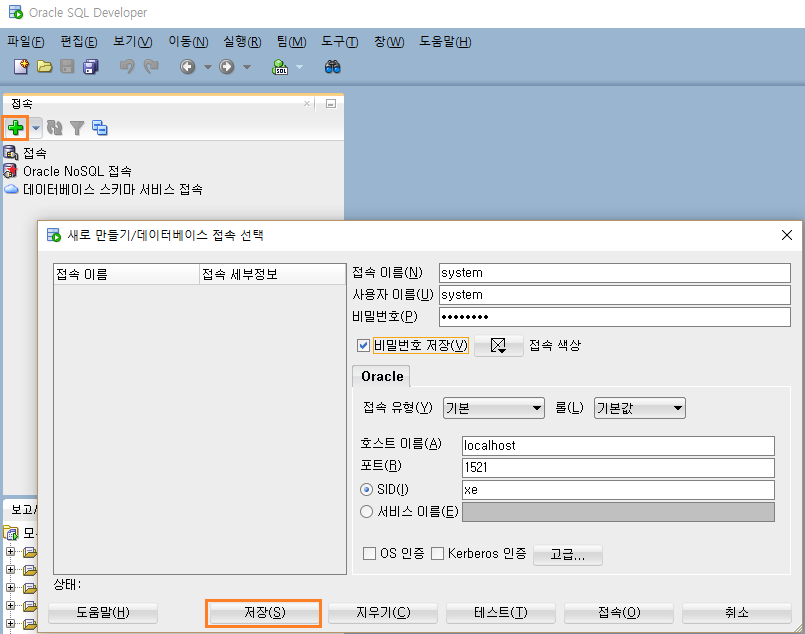Image resolution: width=805 pixels, height=634 pixels.
Task: Click the Forward navigation arrow icon
Action: [x=226, y=67]
